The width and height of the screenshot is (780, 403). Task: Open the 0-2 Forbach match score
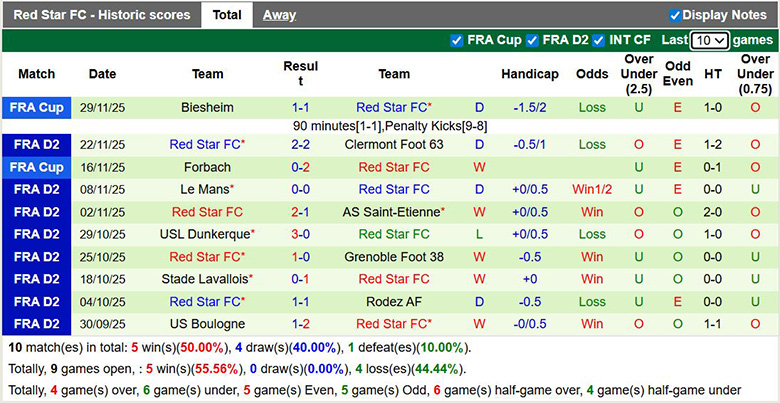point(300,167)
